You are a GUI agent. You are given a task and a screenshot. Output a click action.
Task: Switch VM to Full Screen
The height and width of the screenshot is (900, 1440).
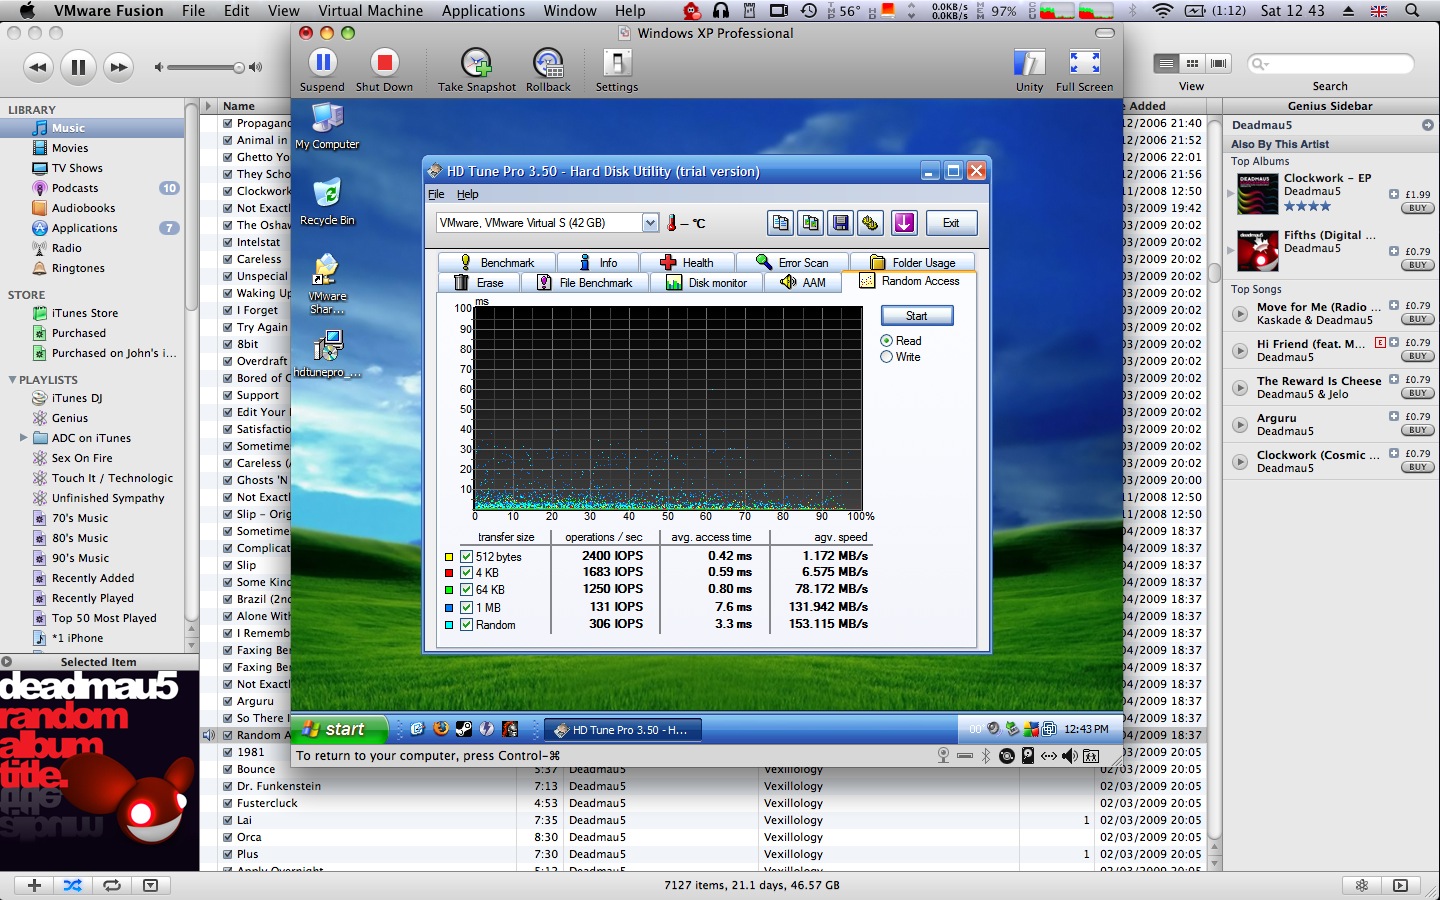1084,64
